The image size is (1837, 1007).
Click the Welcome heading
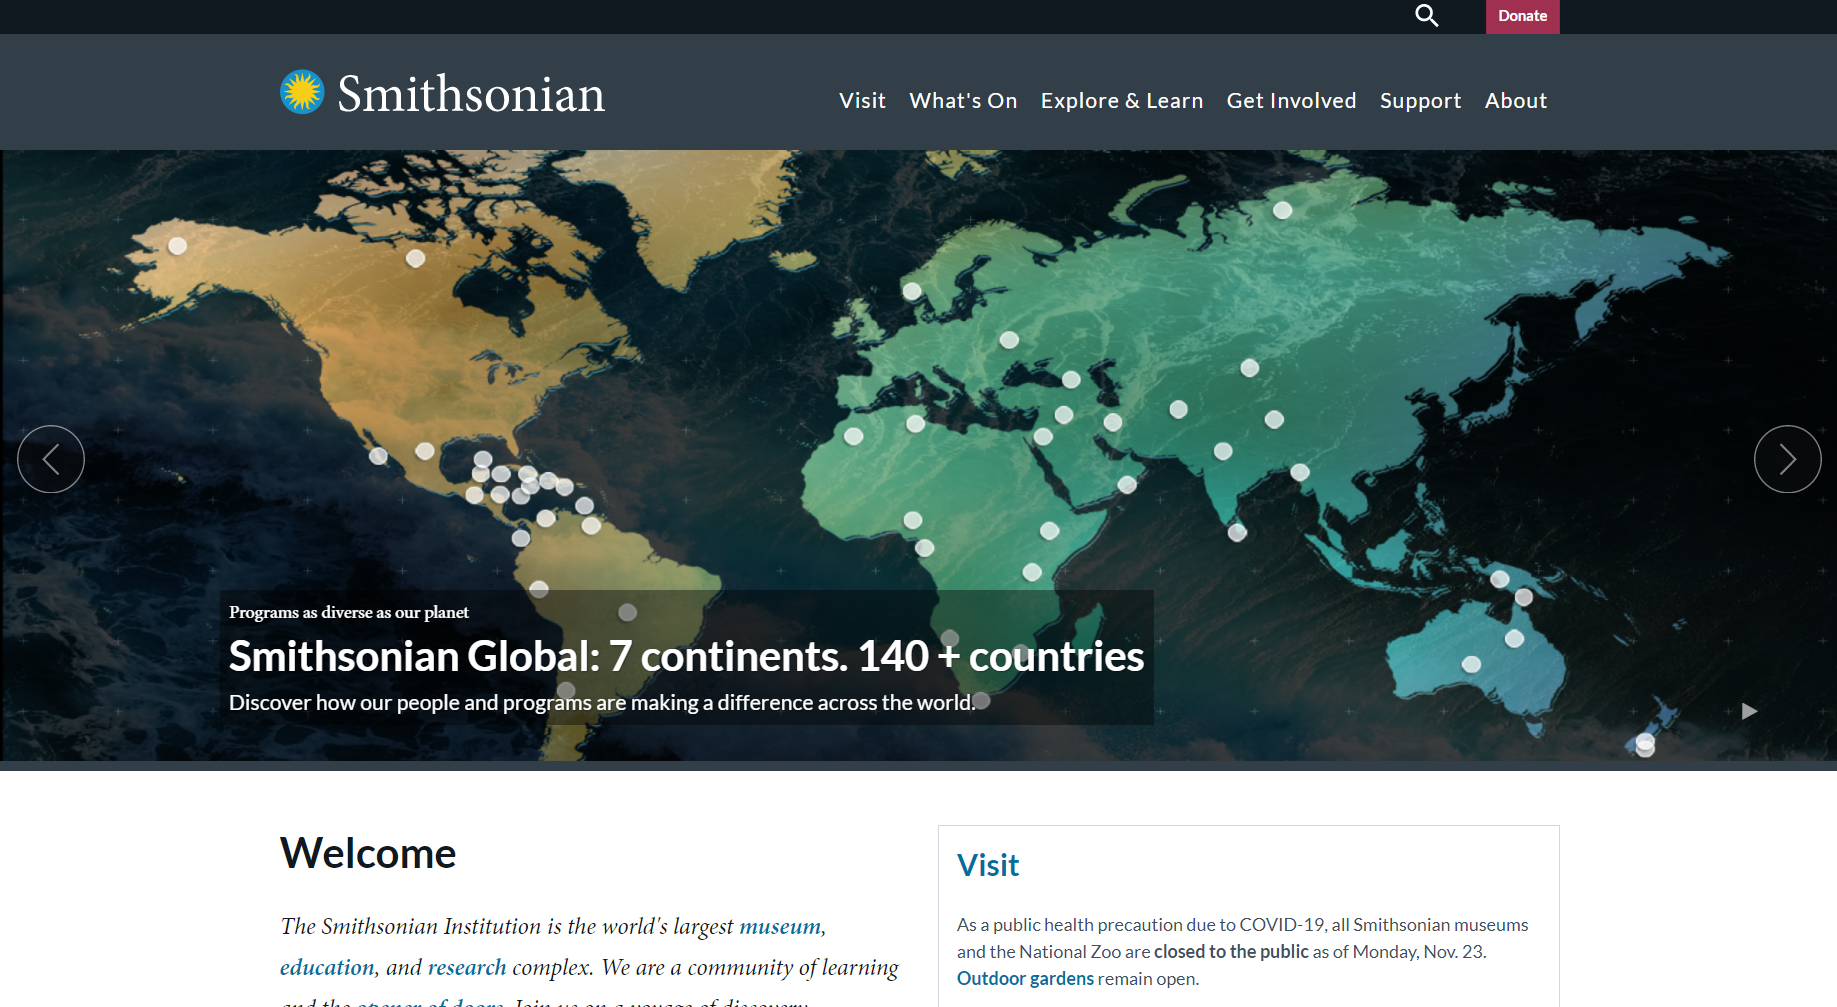coord(368,854)
